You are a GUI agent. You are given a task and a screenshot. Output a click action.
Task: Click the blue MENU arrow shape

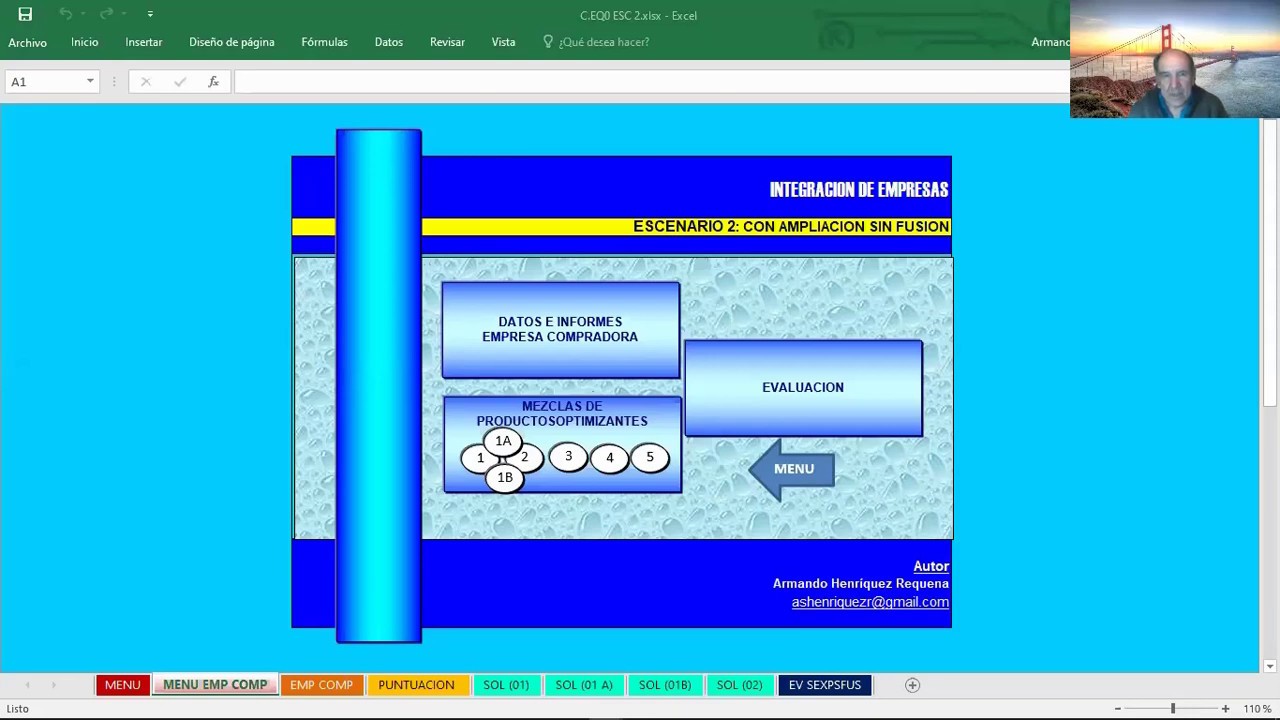pos(791,469)
